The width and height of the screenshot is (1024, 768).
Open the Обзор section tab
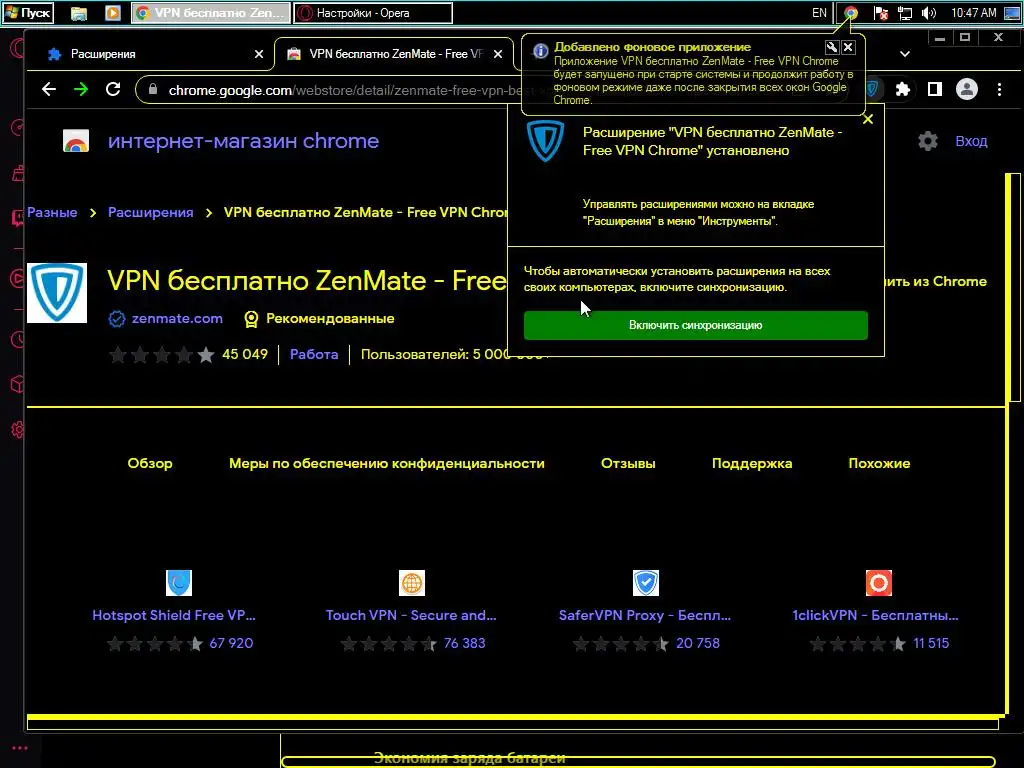(150, 463)
